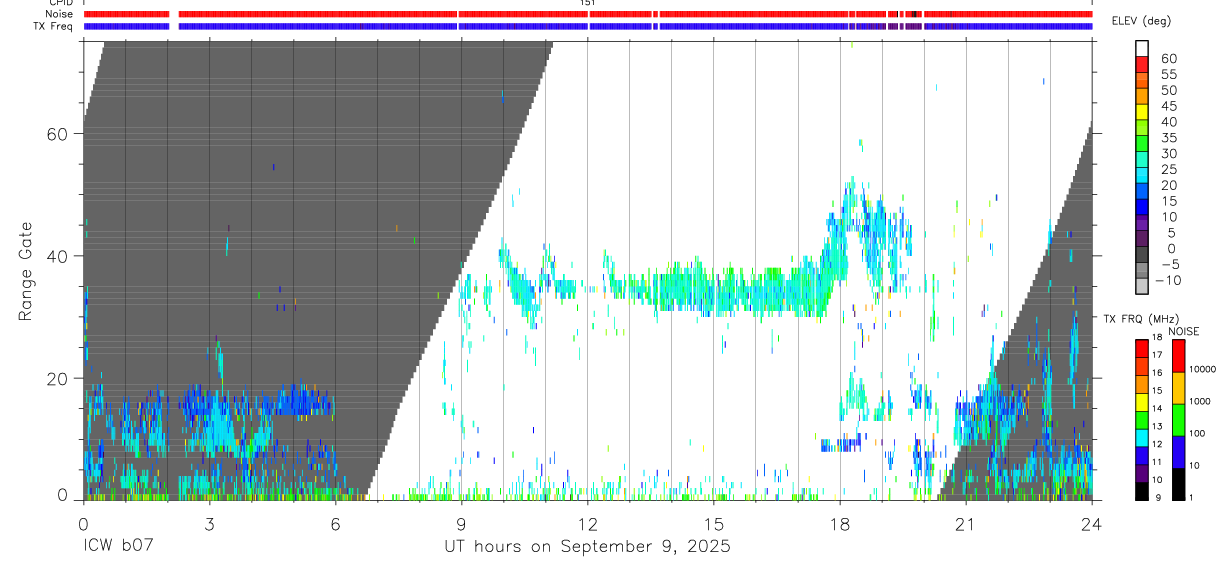Select the '20' tick label on the Range Gate axis
The height and width of the screenshot is (567, 1228).
tap(59, 378)
